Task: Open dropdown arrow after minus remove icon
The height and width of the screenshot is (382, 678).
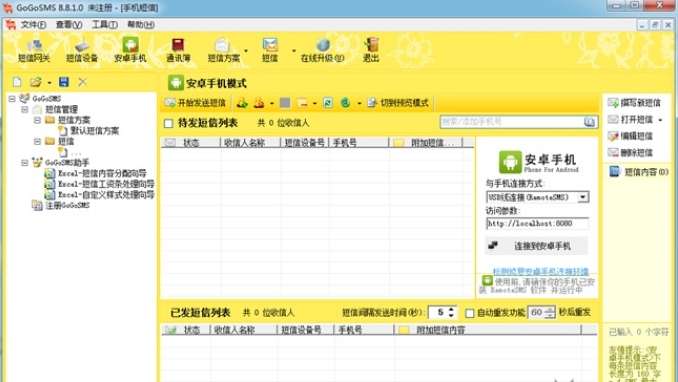Action: click(314, 103)
